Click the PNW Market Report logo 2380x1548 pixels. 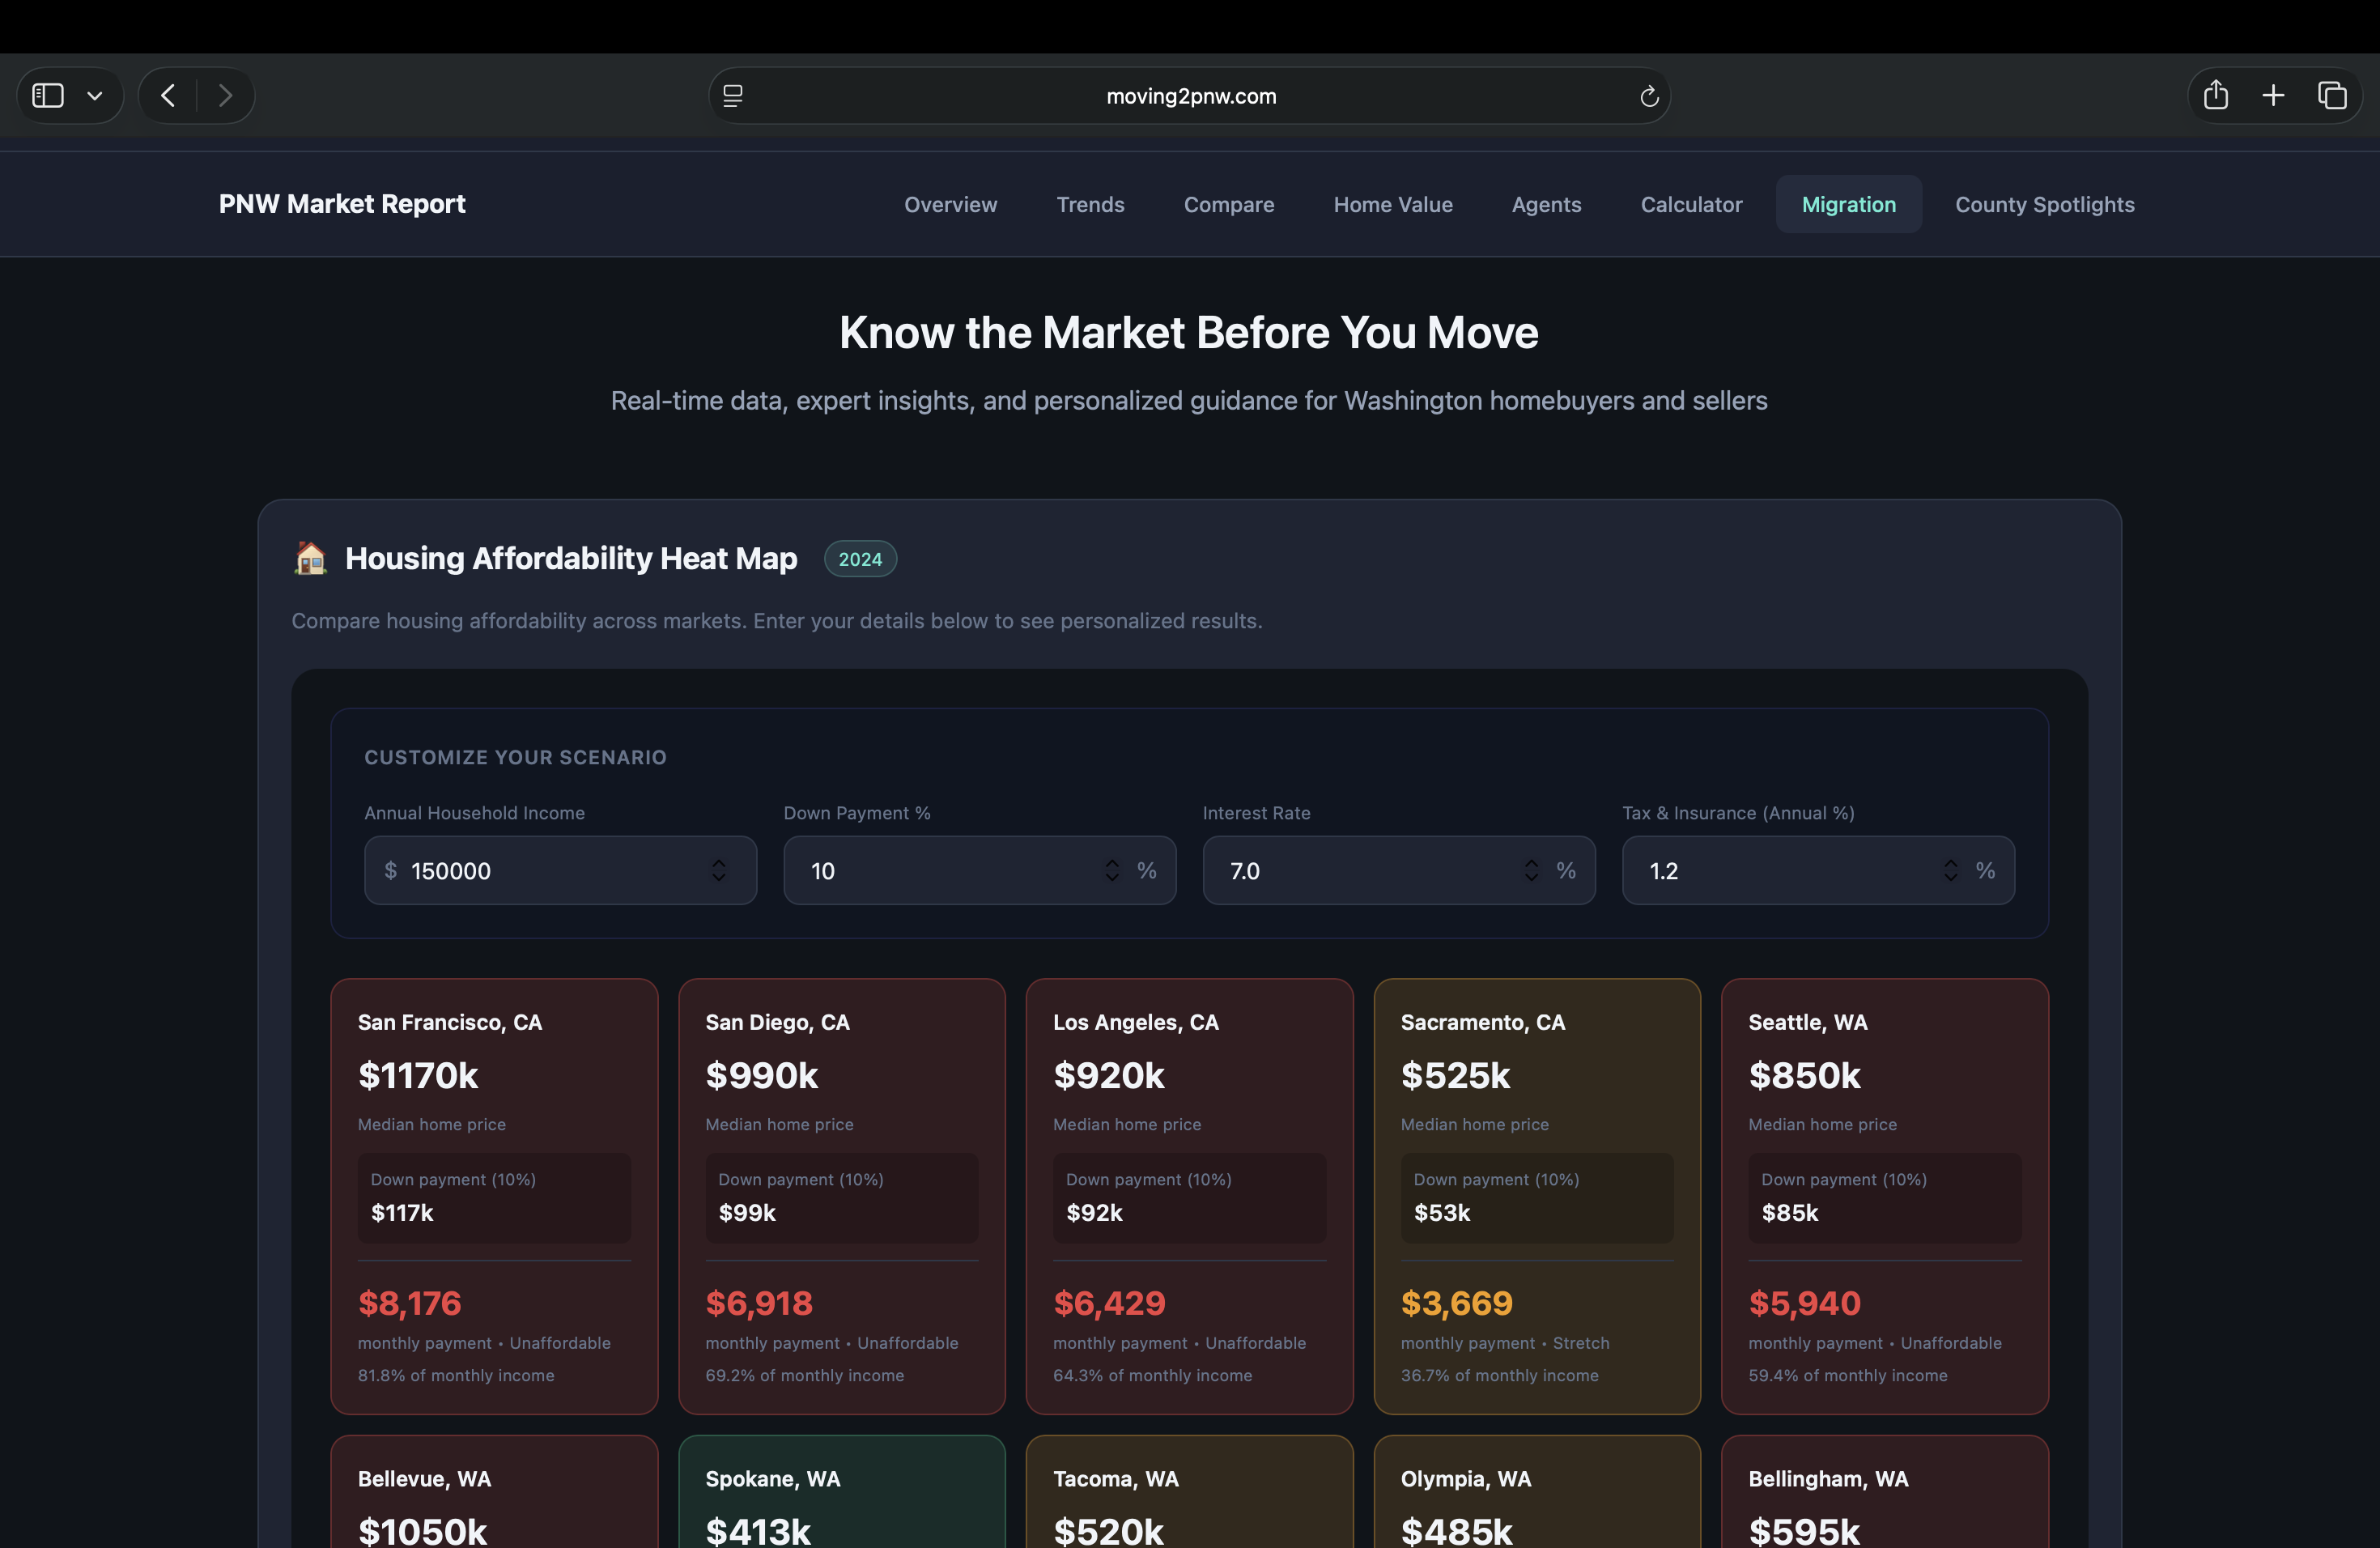342,204
